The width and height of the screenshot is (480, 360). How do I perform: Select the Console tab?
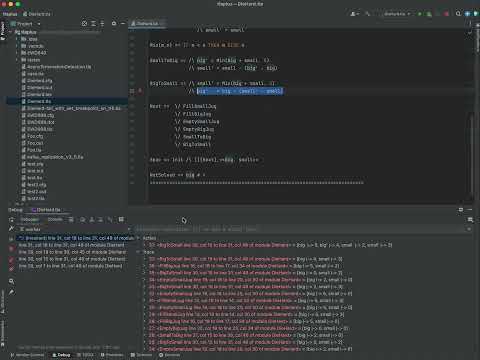pos(55,220)
